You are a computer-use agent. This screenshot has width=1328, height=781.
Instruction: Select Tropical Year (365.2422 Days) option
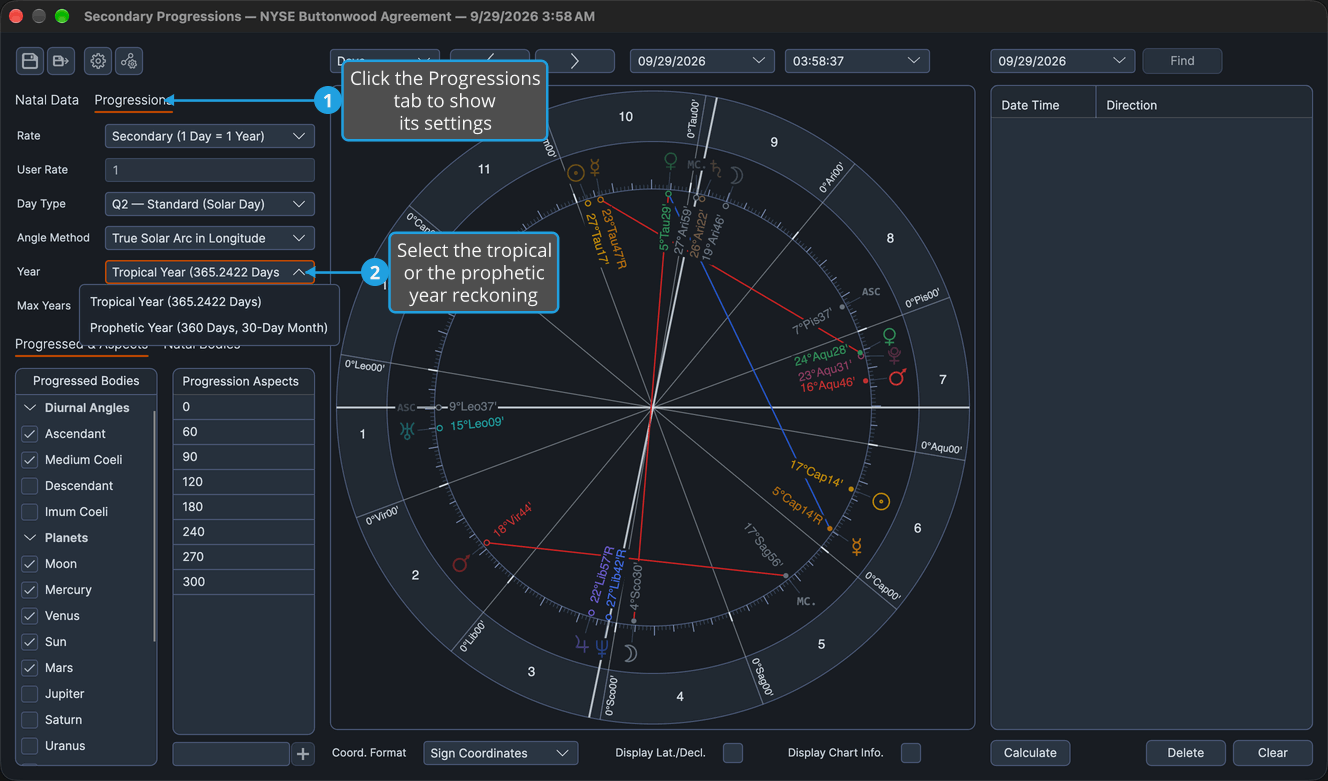click(209, 301)
